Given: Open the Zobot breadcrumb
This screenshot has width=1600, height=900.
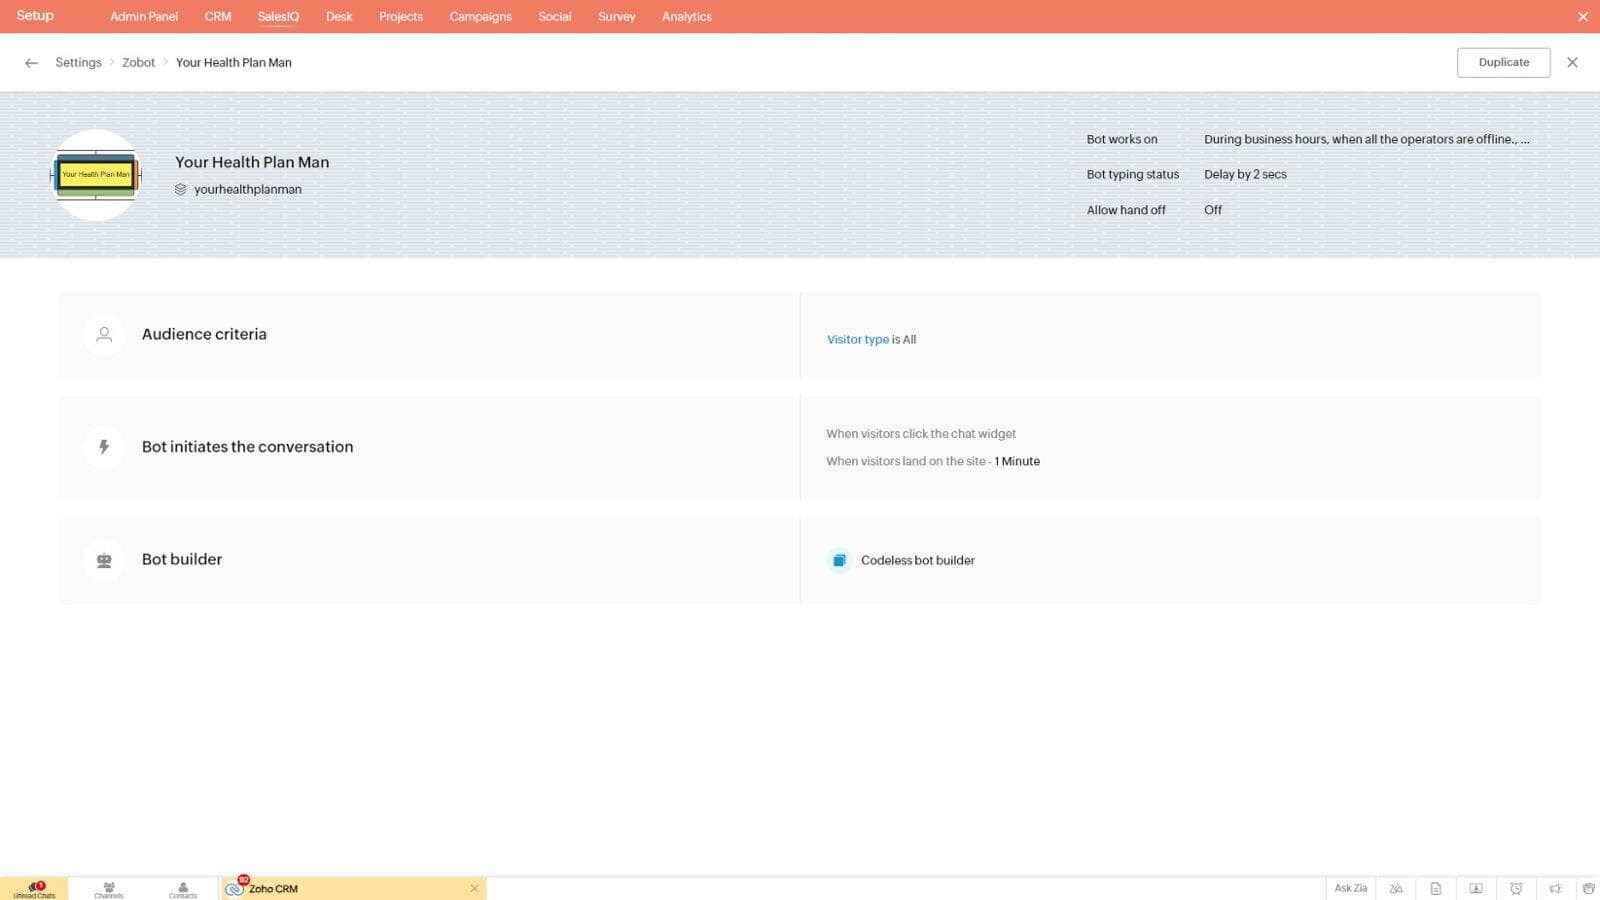Looking at the screenshot, I should click(138, 62).
